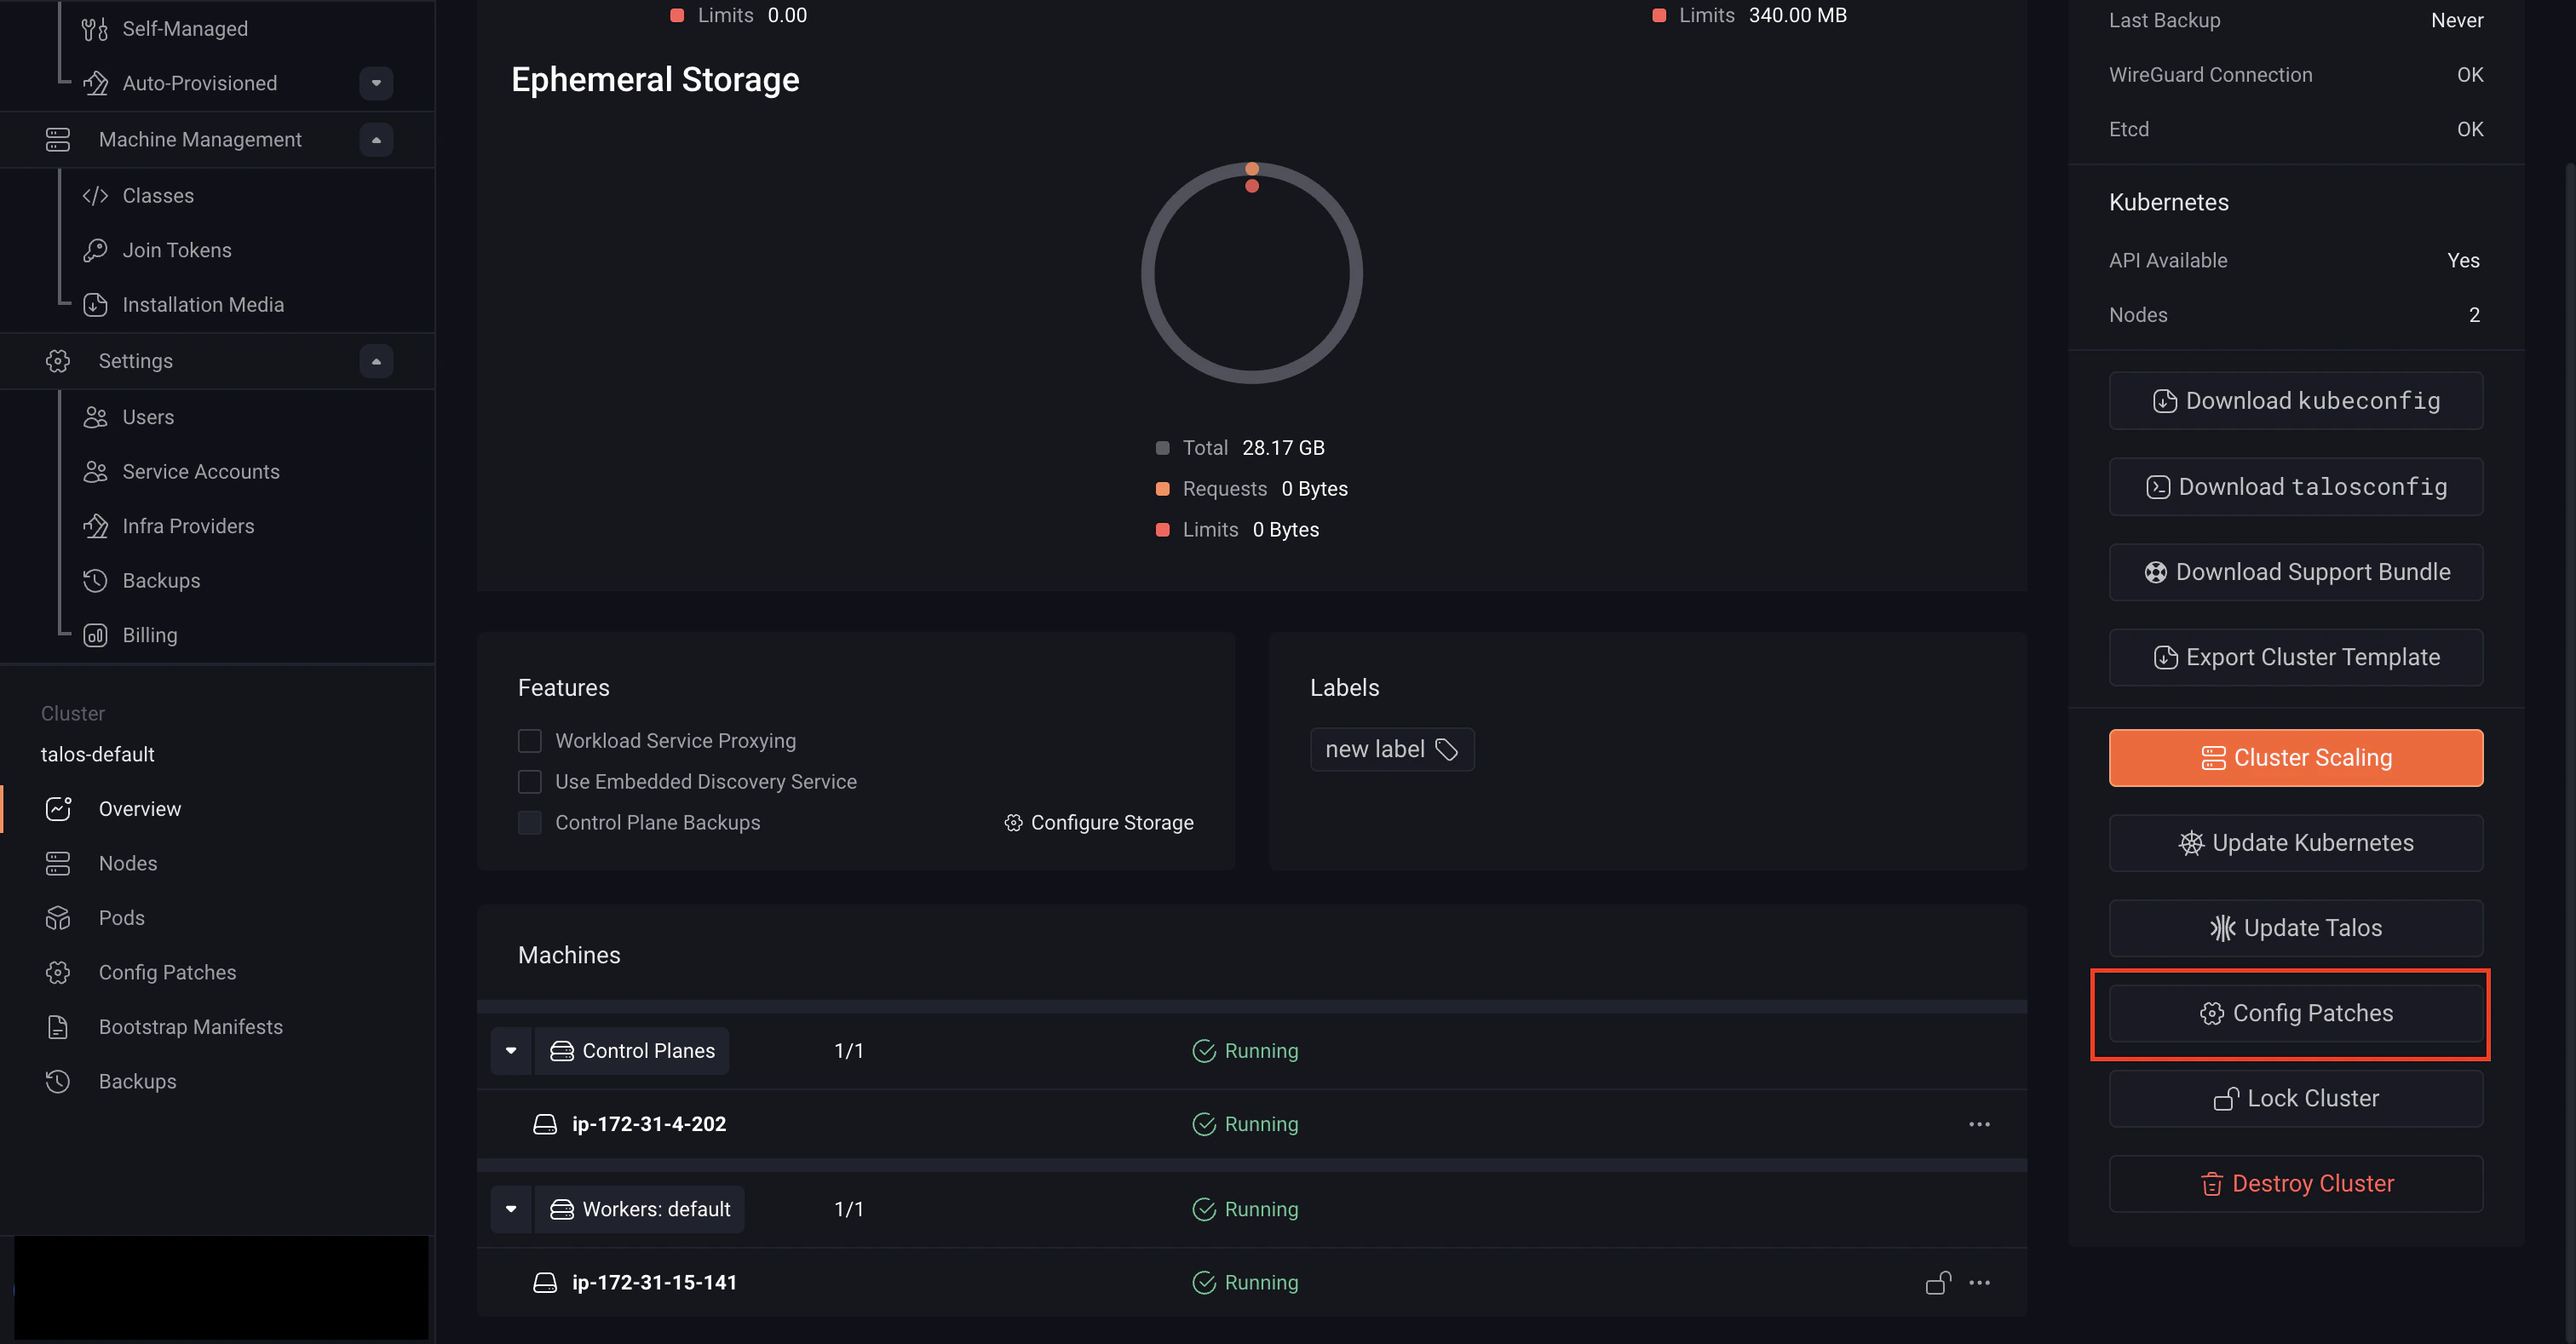
Task: Enable Control Plane Backups
Action: (x=530, y=822)
